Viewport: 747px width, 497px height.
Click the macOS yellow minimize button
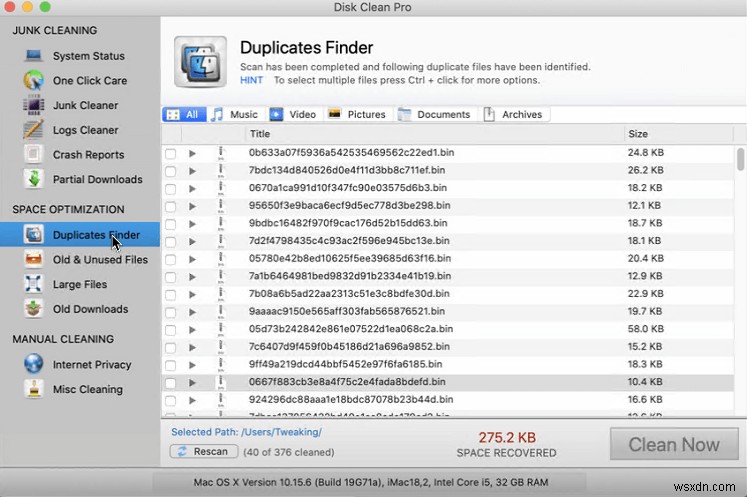tap(28, 7)
